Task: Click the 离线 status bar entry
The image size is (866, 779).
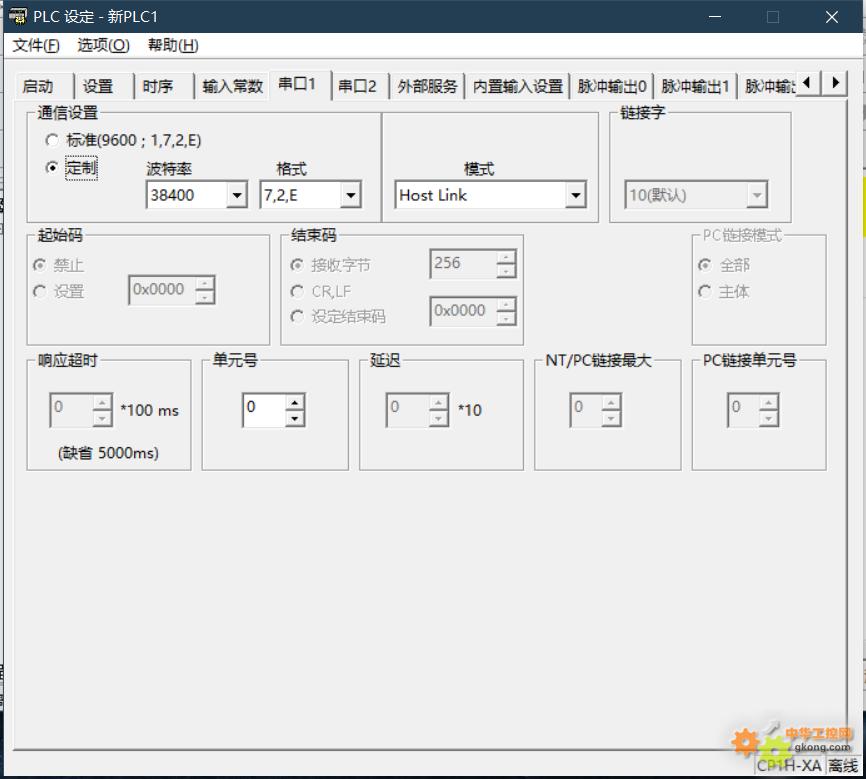Action: click(843, 766)
